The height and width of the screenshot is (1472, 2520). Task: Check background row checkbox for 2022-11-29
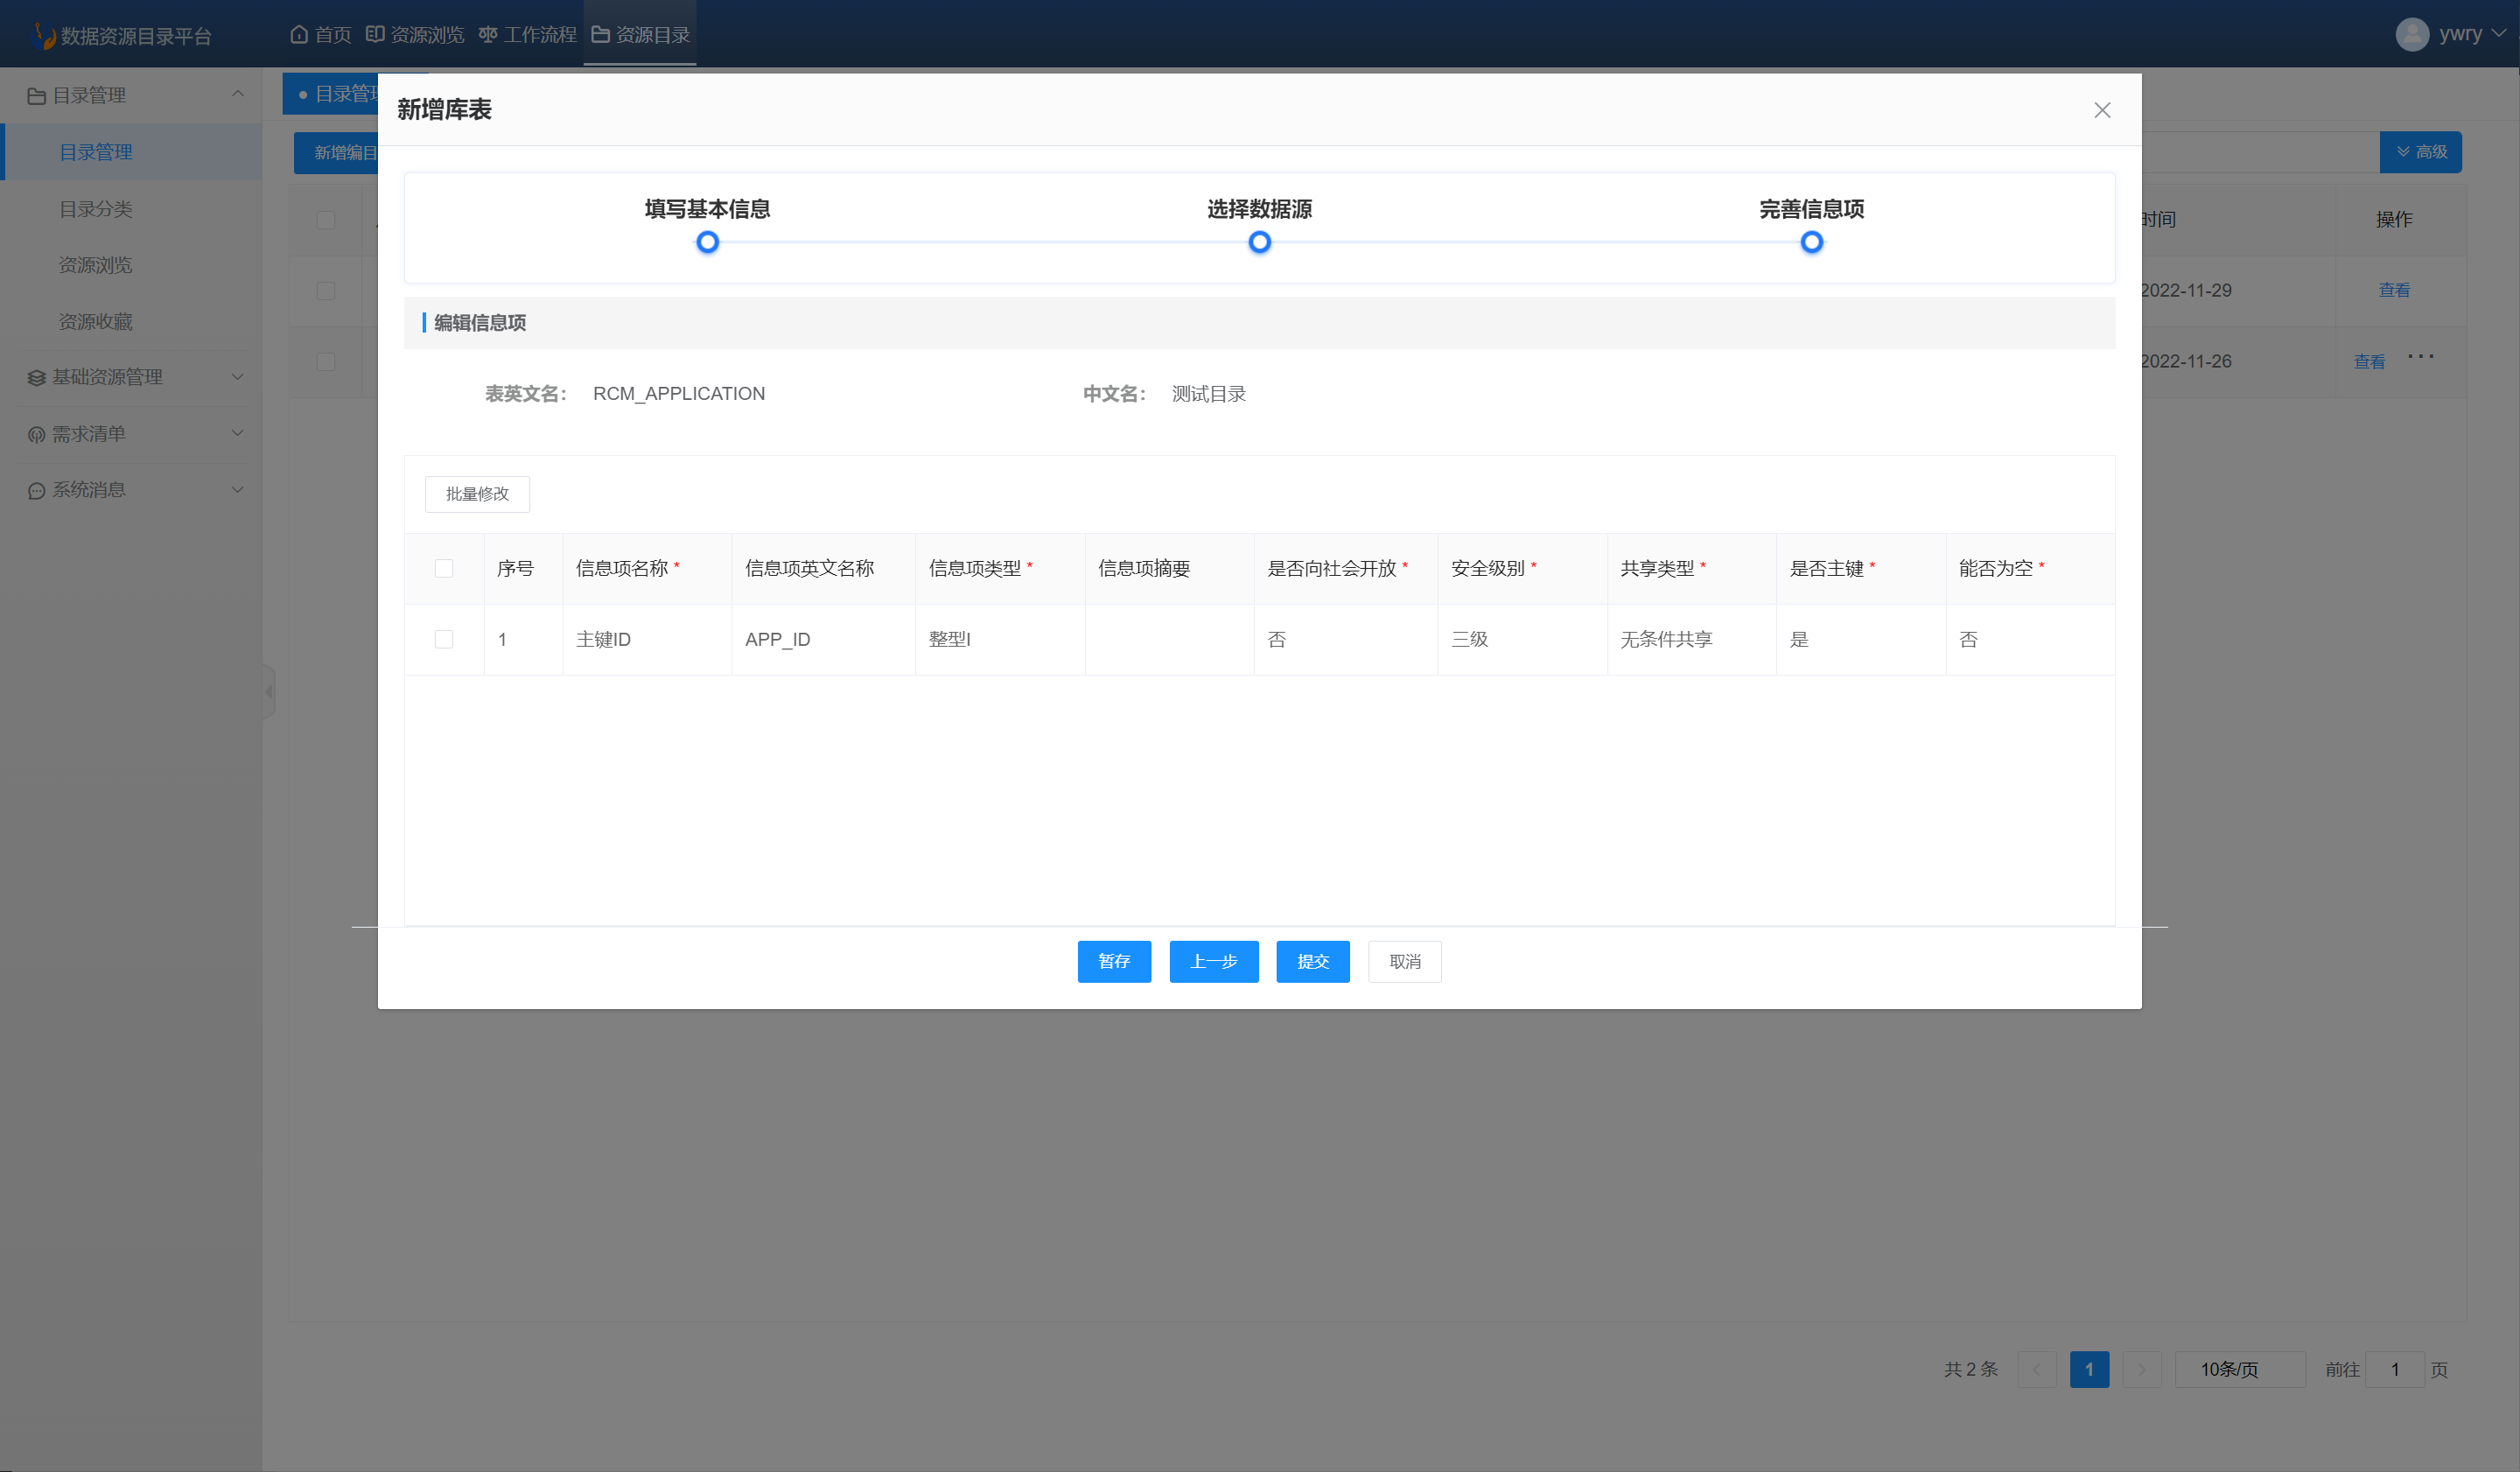click(x=326, y=291)
